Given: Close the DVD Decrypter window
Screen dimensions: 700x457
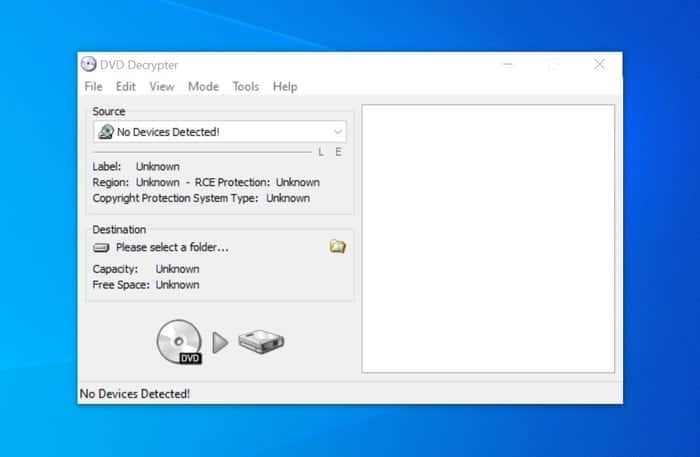Looking at the screenshot, I should click(x=600, y=65).
